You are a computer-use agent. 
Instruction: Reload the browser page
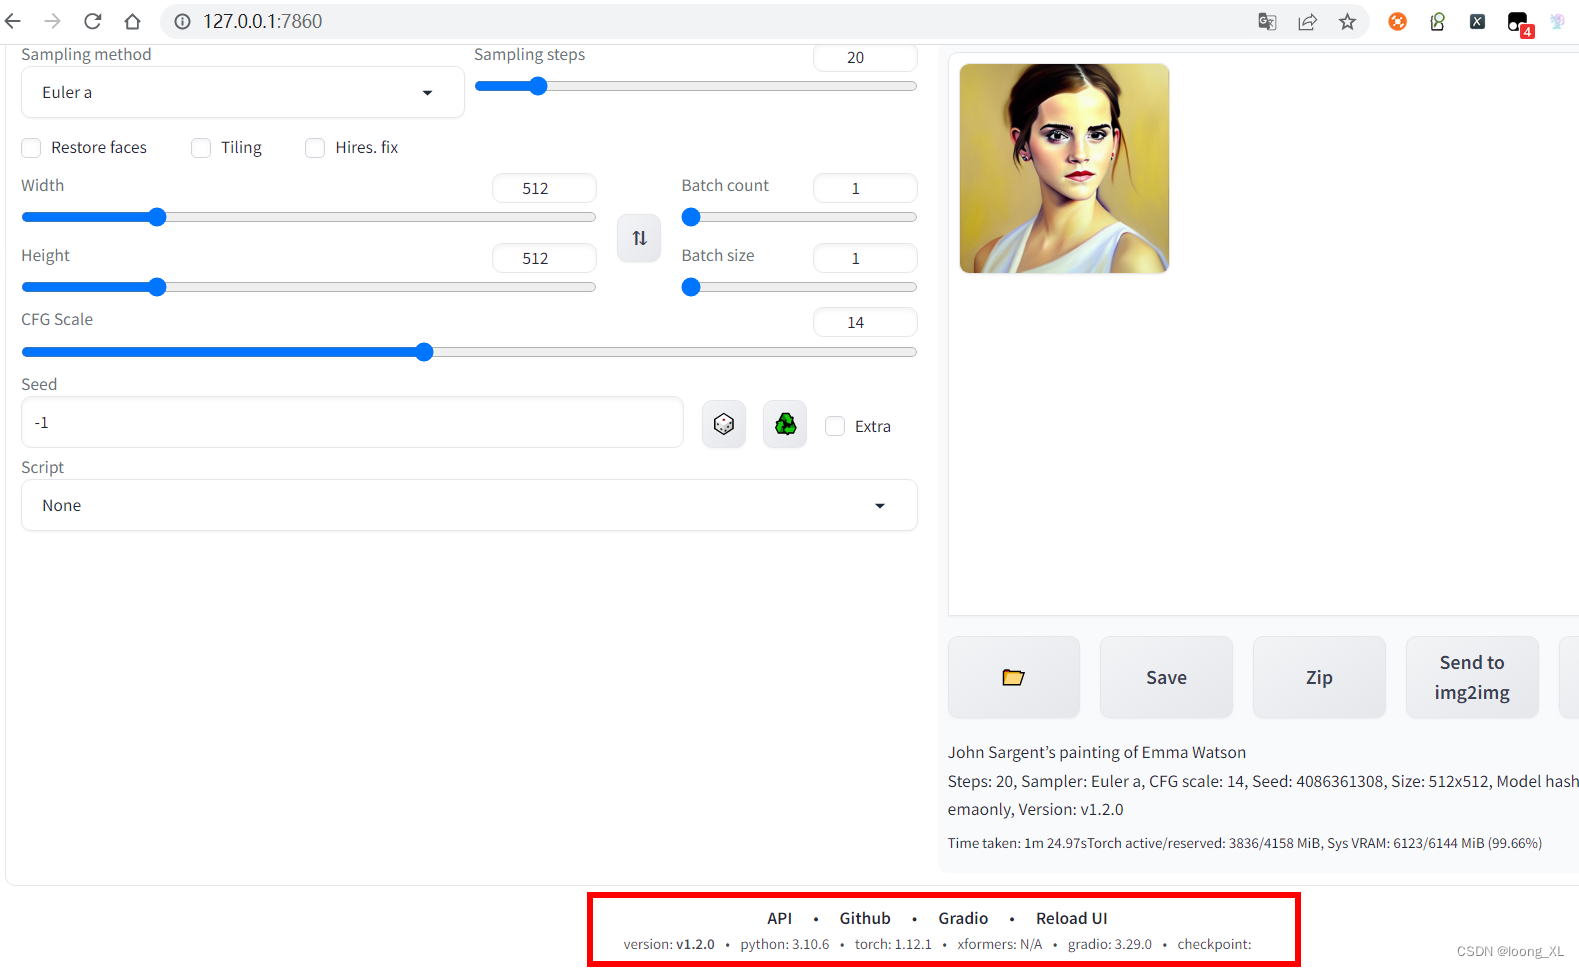click(x=92, y=21)
